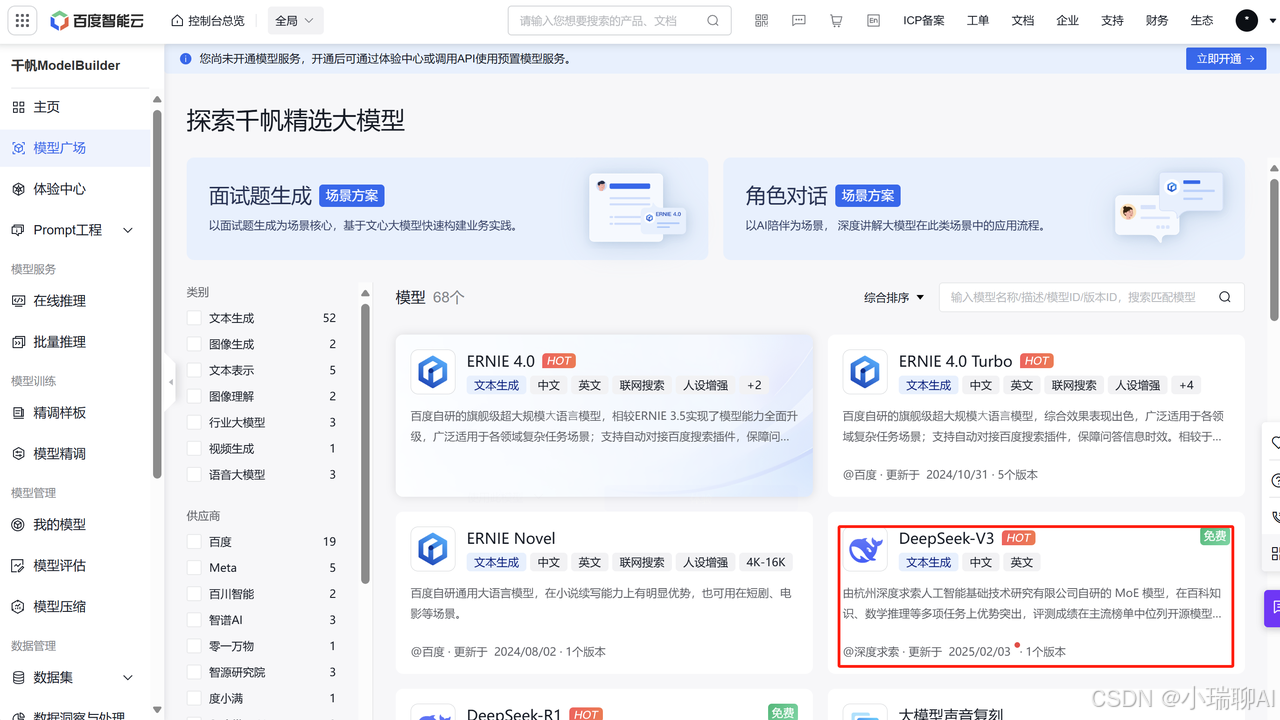
Task: Open the messages icon in header
Action: point(798,20)
